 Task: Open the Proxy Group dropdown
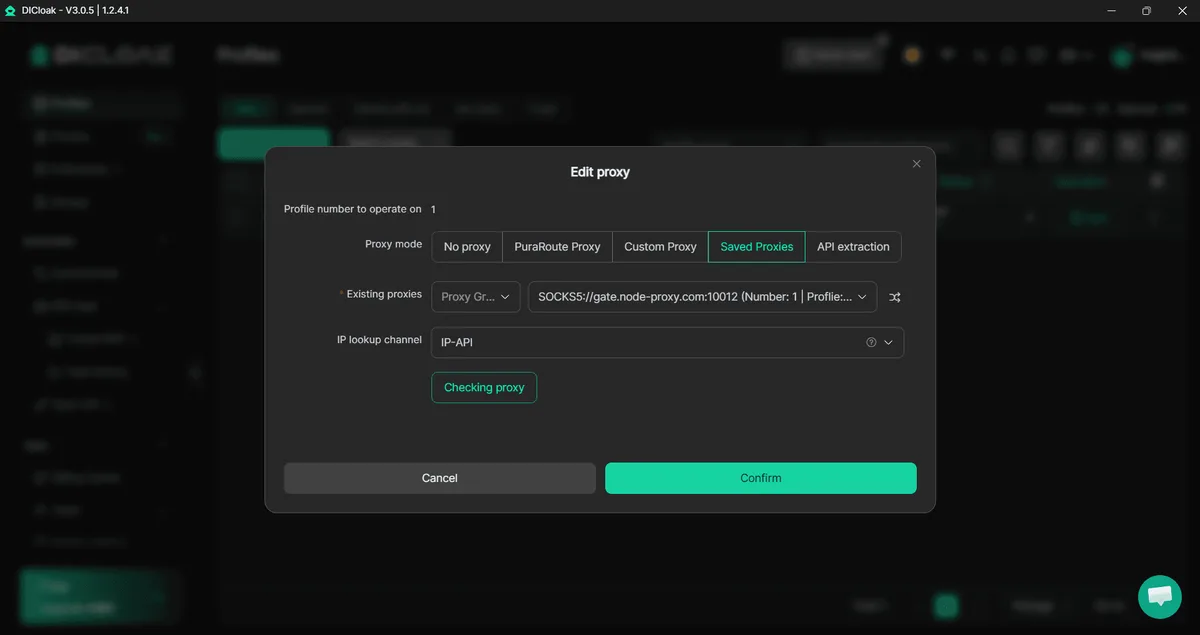(476, 297)
